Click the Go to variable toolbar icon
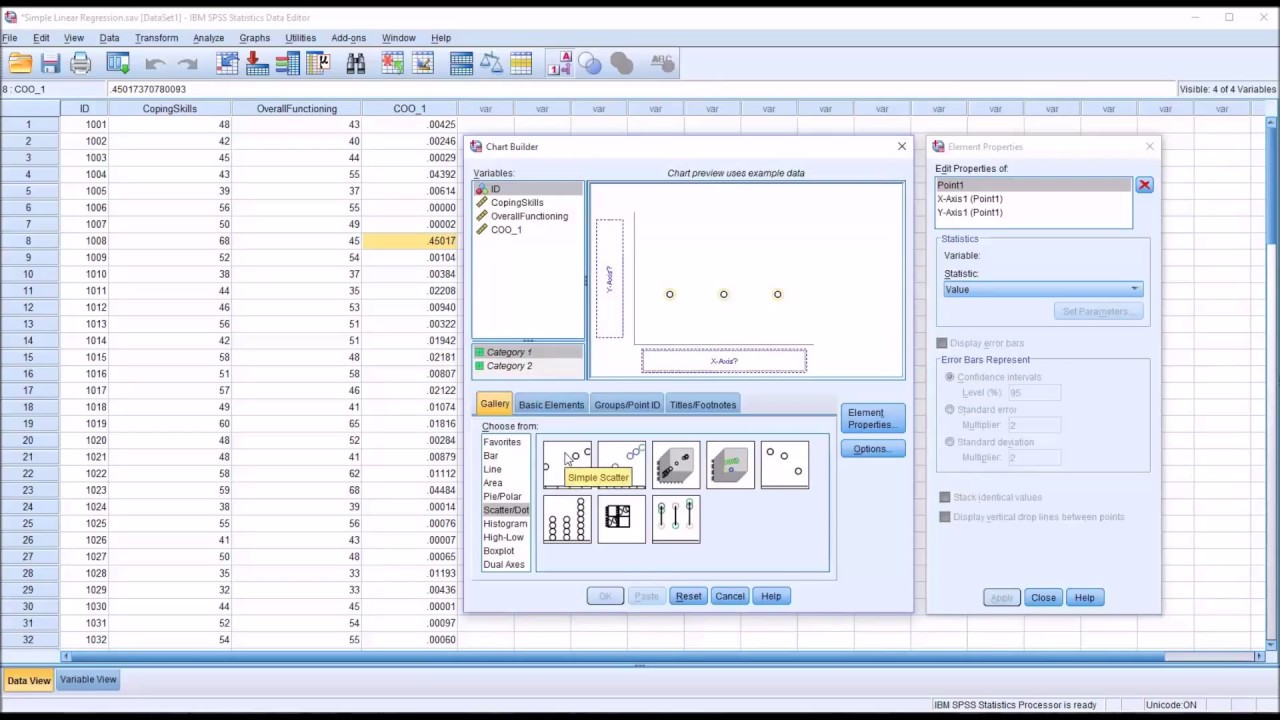The width and height of the screenshot is (1280, 720). pos(257,64)
